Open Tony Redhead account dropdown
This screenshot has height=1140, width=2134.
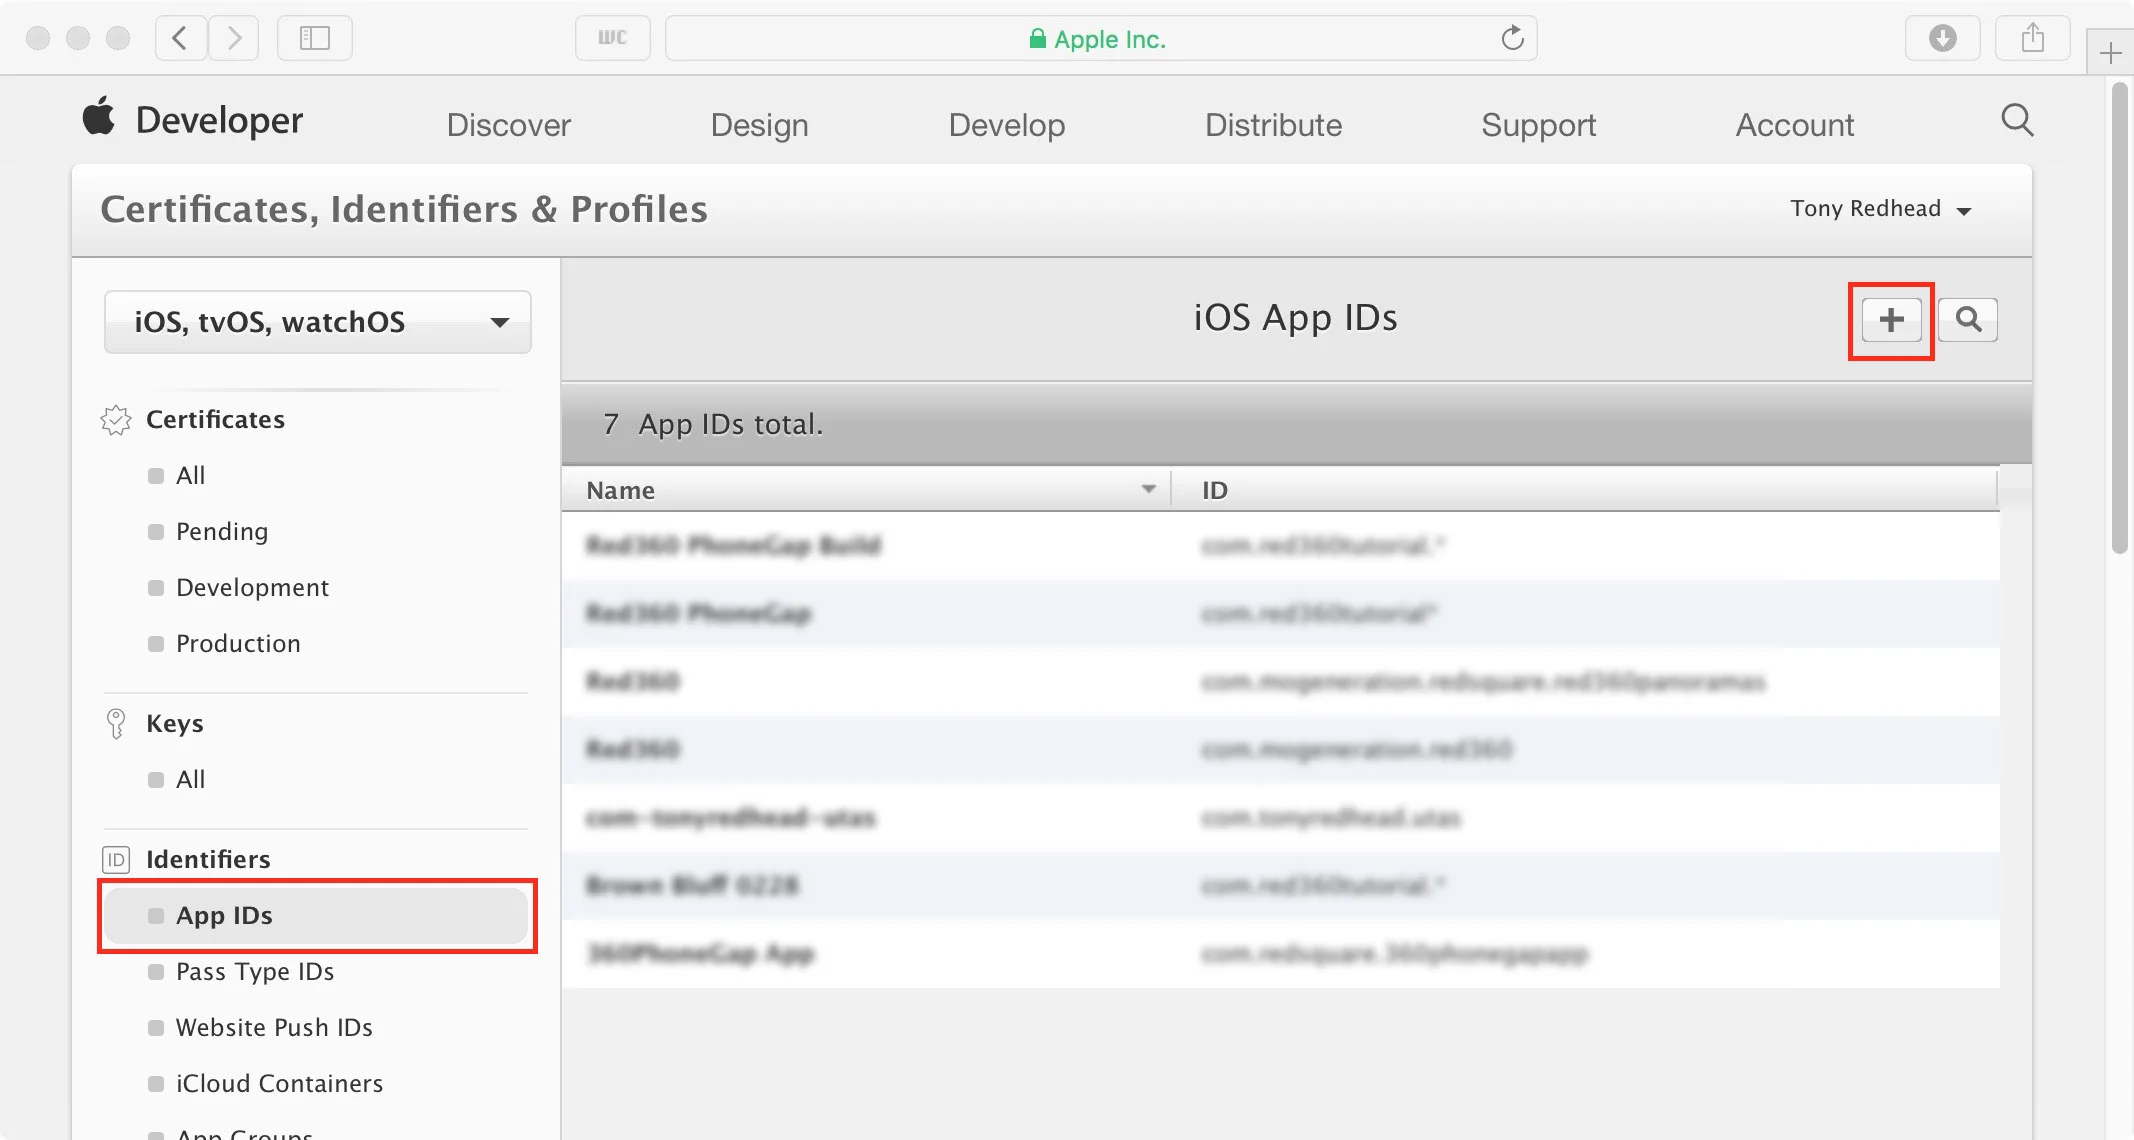[x=1880, y=209]
